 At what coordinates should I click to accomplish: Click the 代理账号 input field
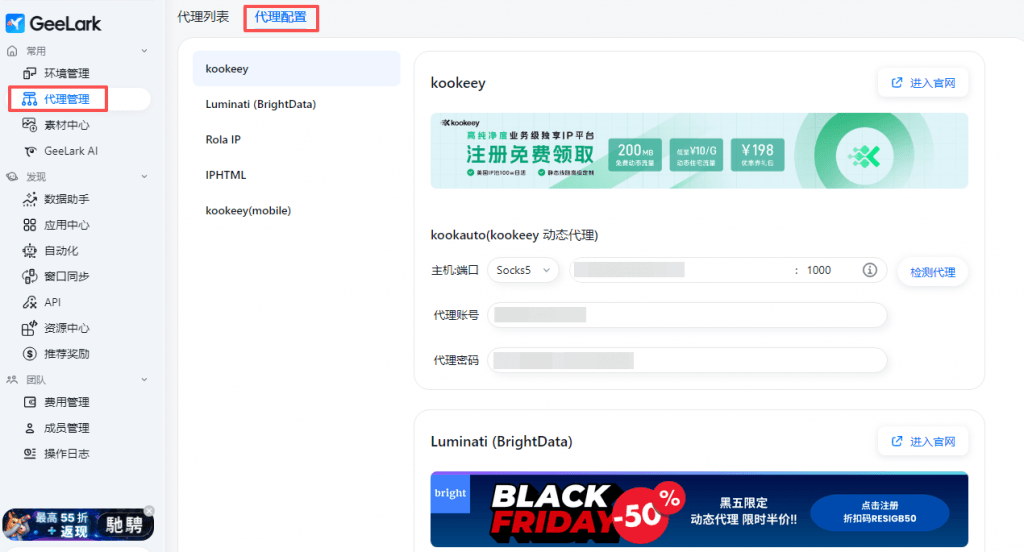point(687,315)
